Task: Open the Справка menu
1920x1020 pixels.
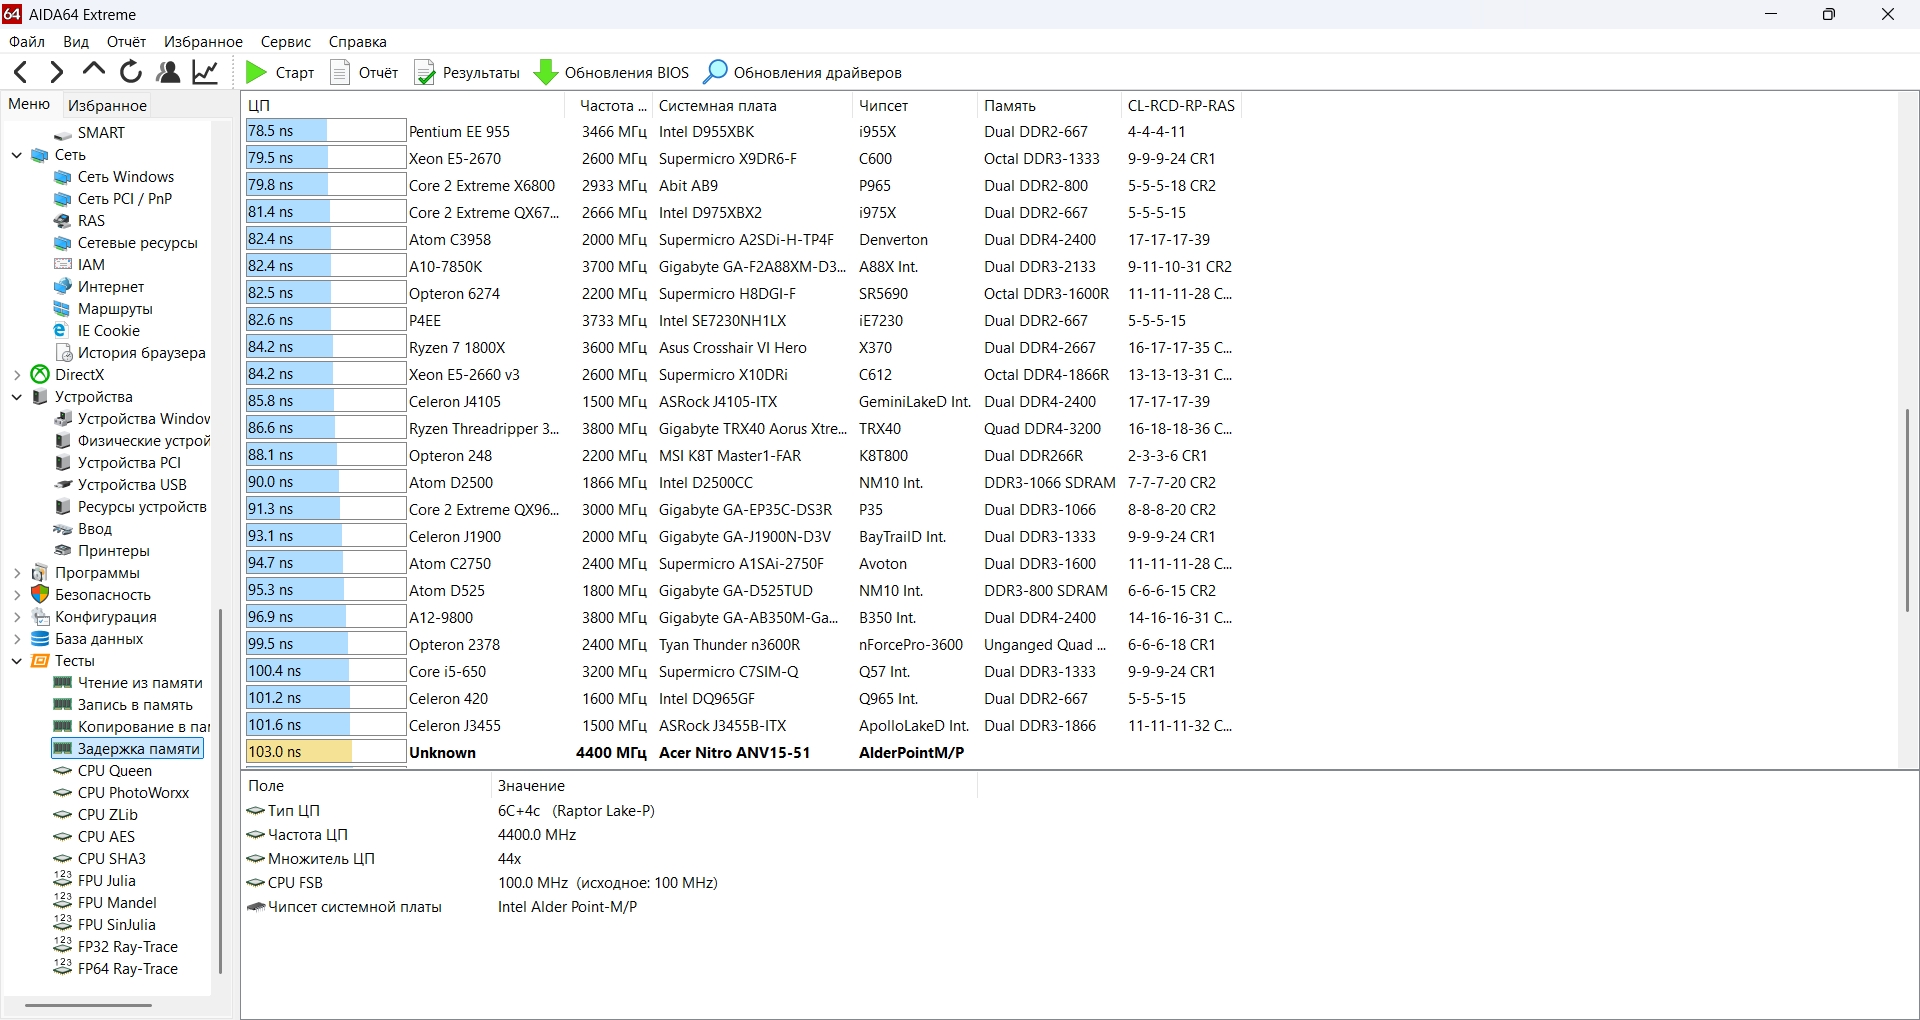Action: tap(358, 42)
